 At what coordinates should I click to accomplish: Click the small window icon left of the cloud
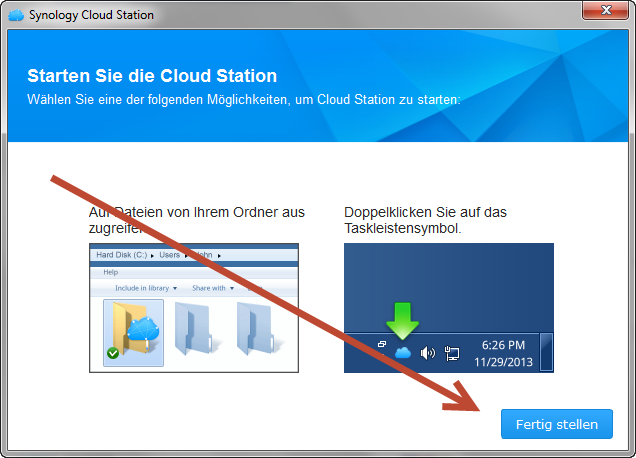(x=382, y=346)
